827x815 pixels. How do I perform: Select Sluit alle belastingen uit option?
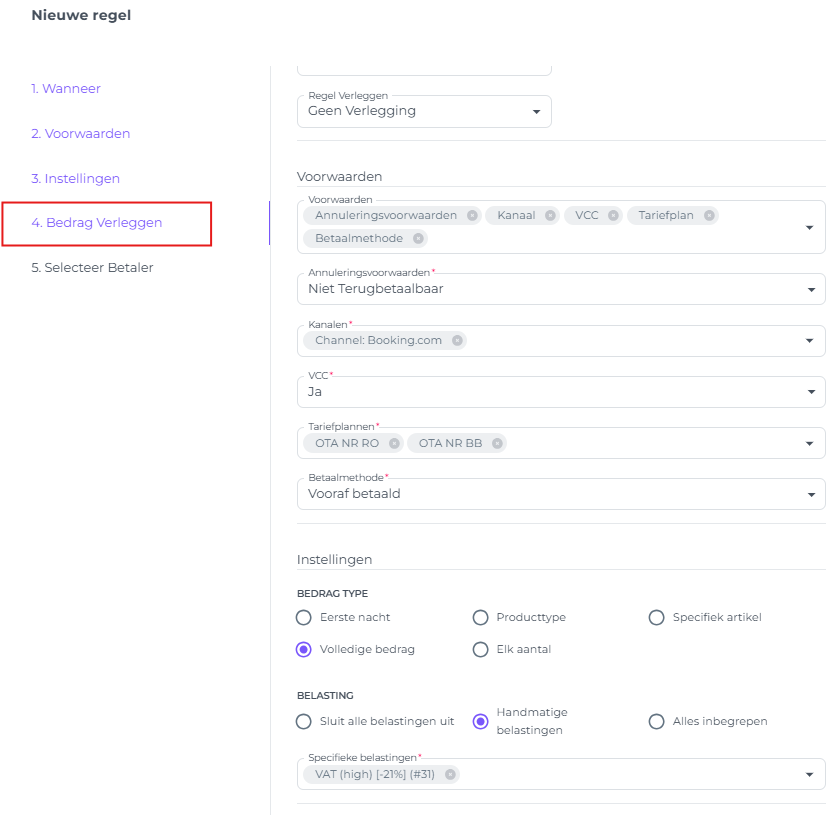[x=304, y=721]
